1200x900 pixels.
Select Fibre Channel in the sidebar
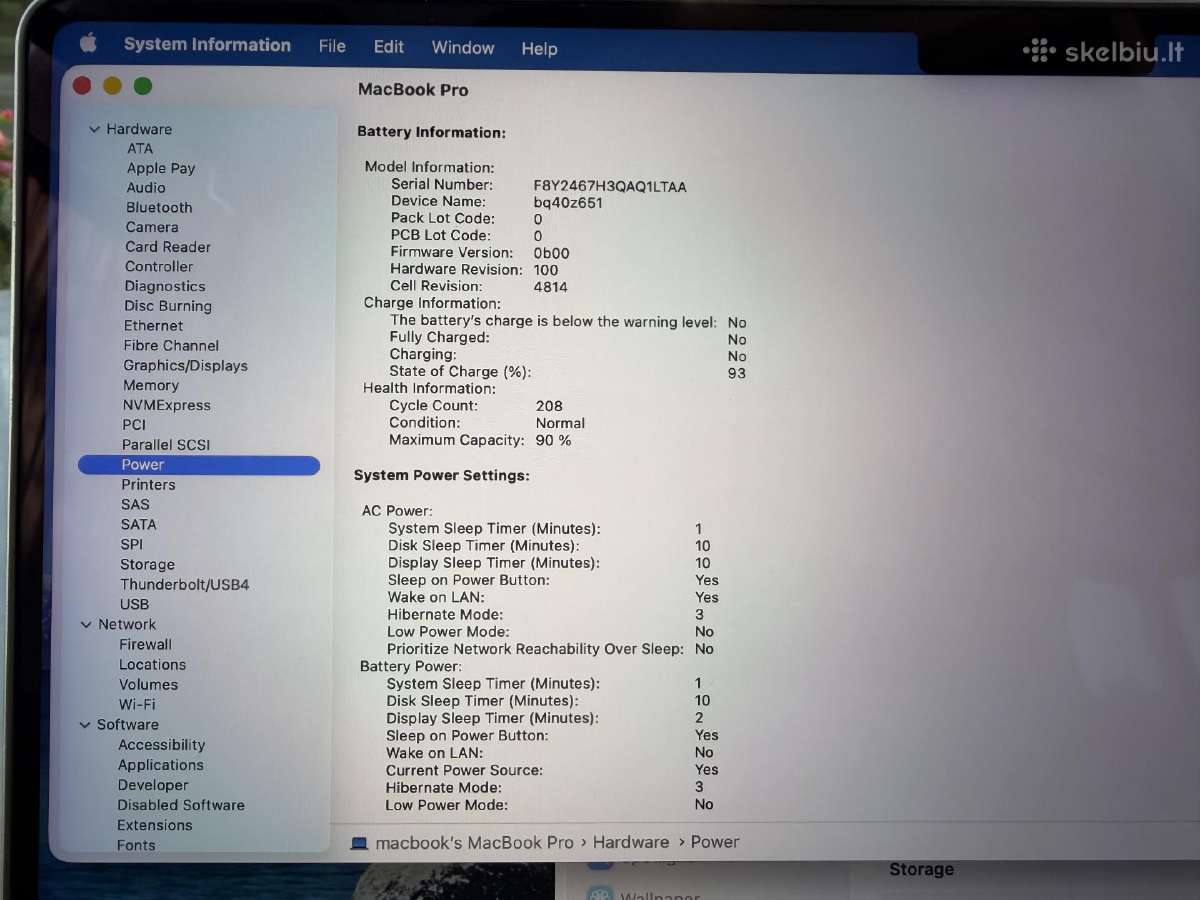pos(171,346)
